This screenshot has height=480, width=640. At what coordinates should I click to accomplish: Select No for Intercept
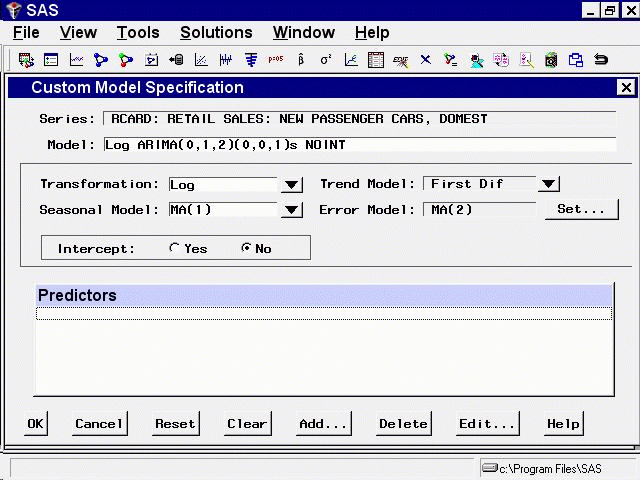coord(246,248)
